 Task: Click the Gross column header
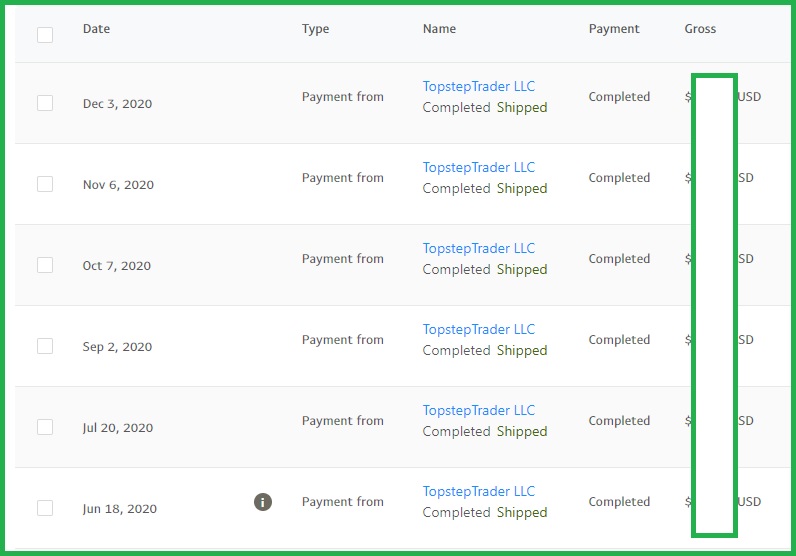(700, 29)
